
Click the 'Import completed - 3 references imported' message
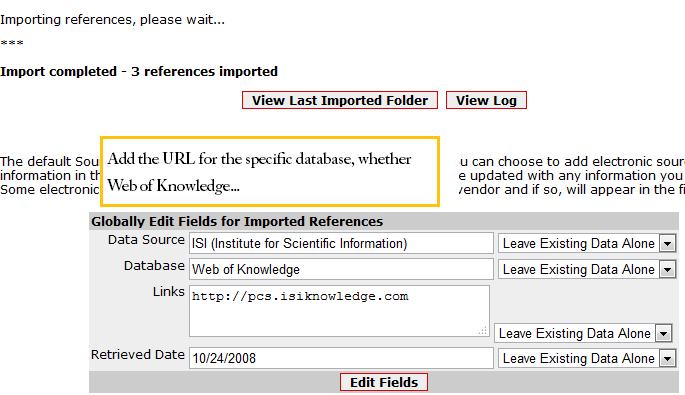(139, 71)
